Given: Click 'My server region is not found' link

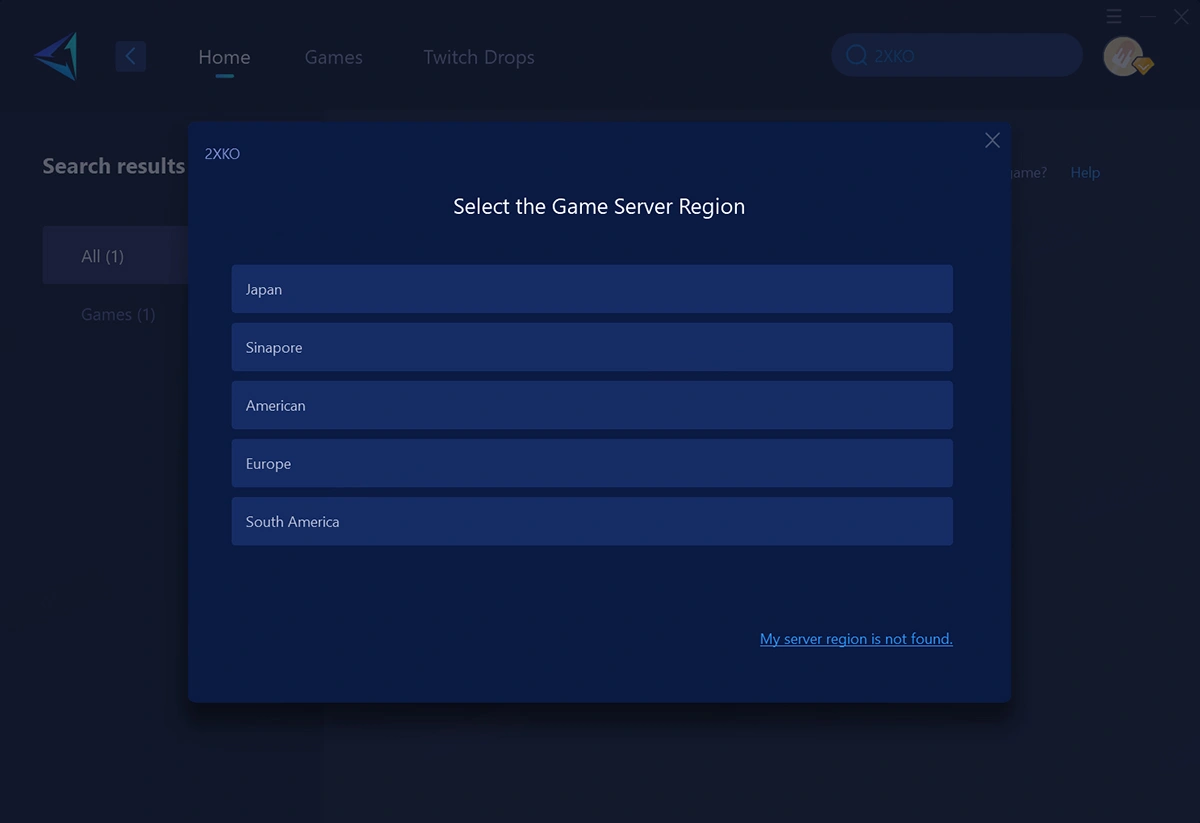Looking at the screenshot, I should (x=856, y=639).
